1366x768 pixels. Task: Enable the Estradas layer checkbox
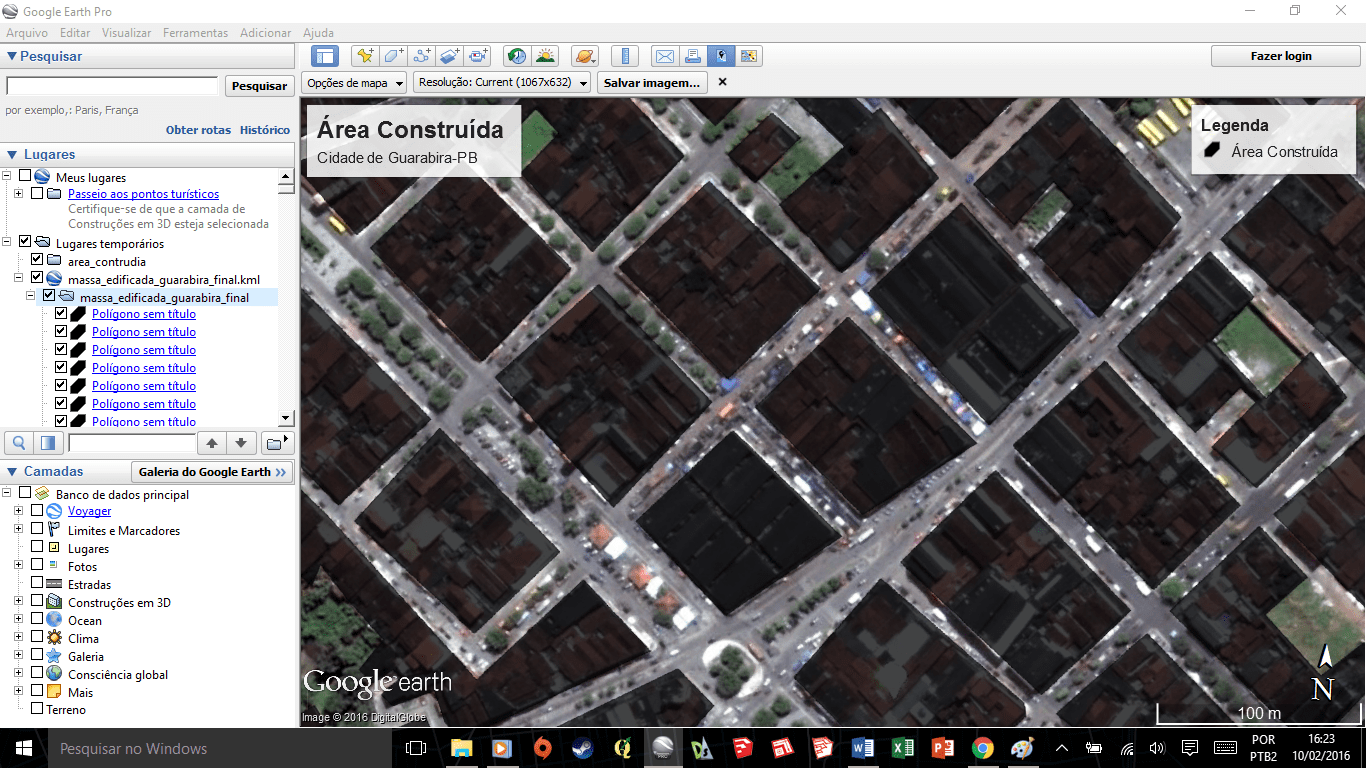[x=37, y=584]
